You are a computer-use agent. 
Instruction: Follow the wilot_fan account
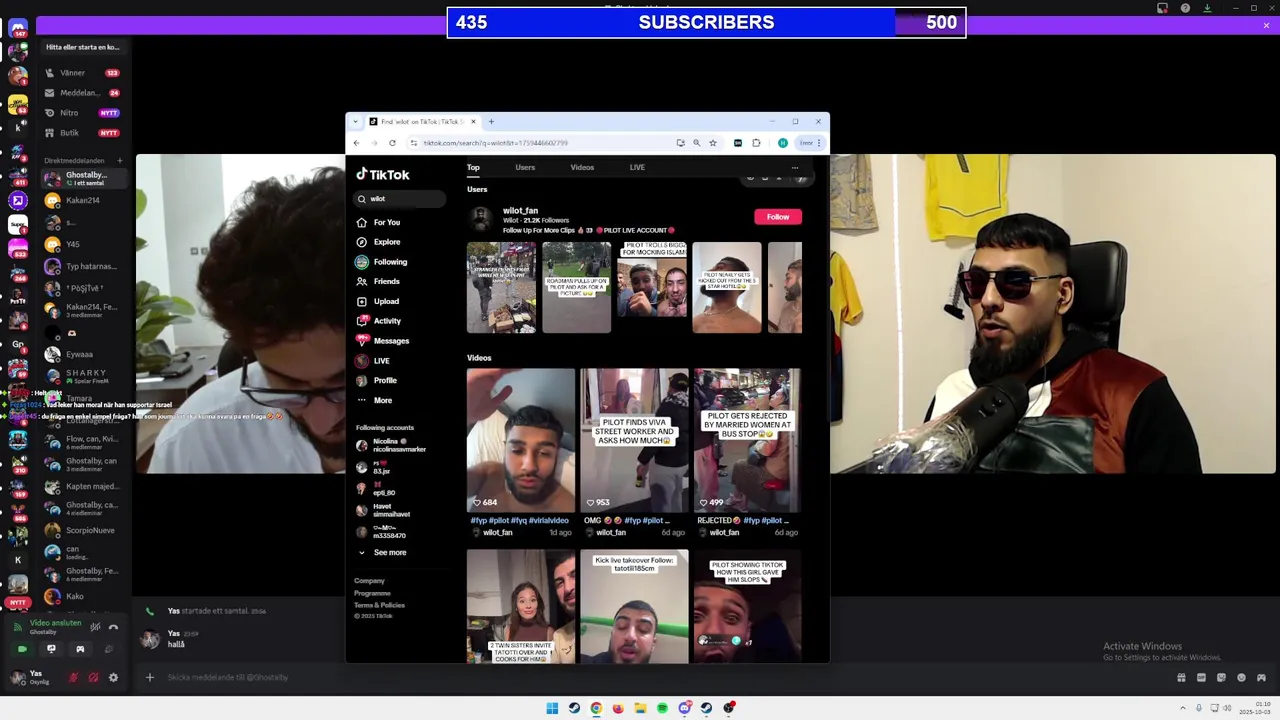tap(778, 216)
